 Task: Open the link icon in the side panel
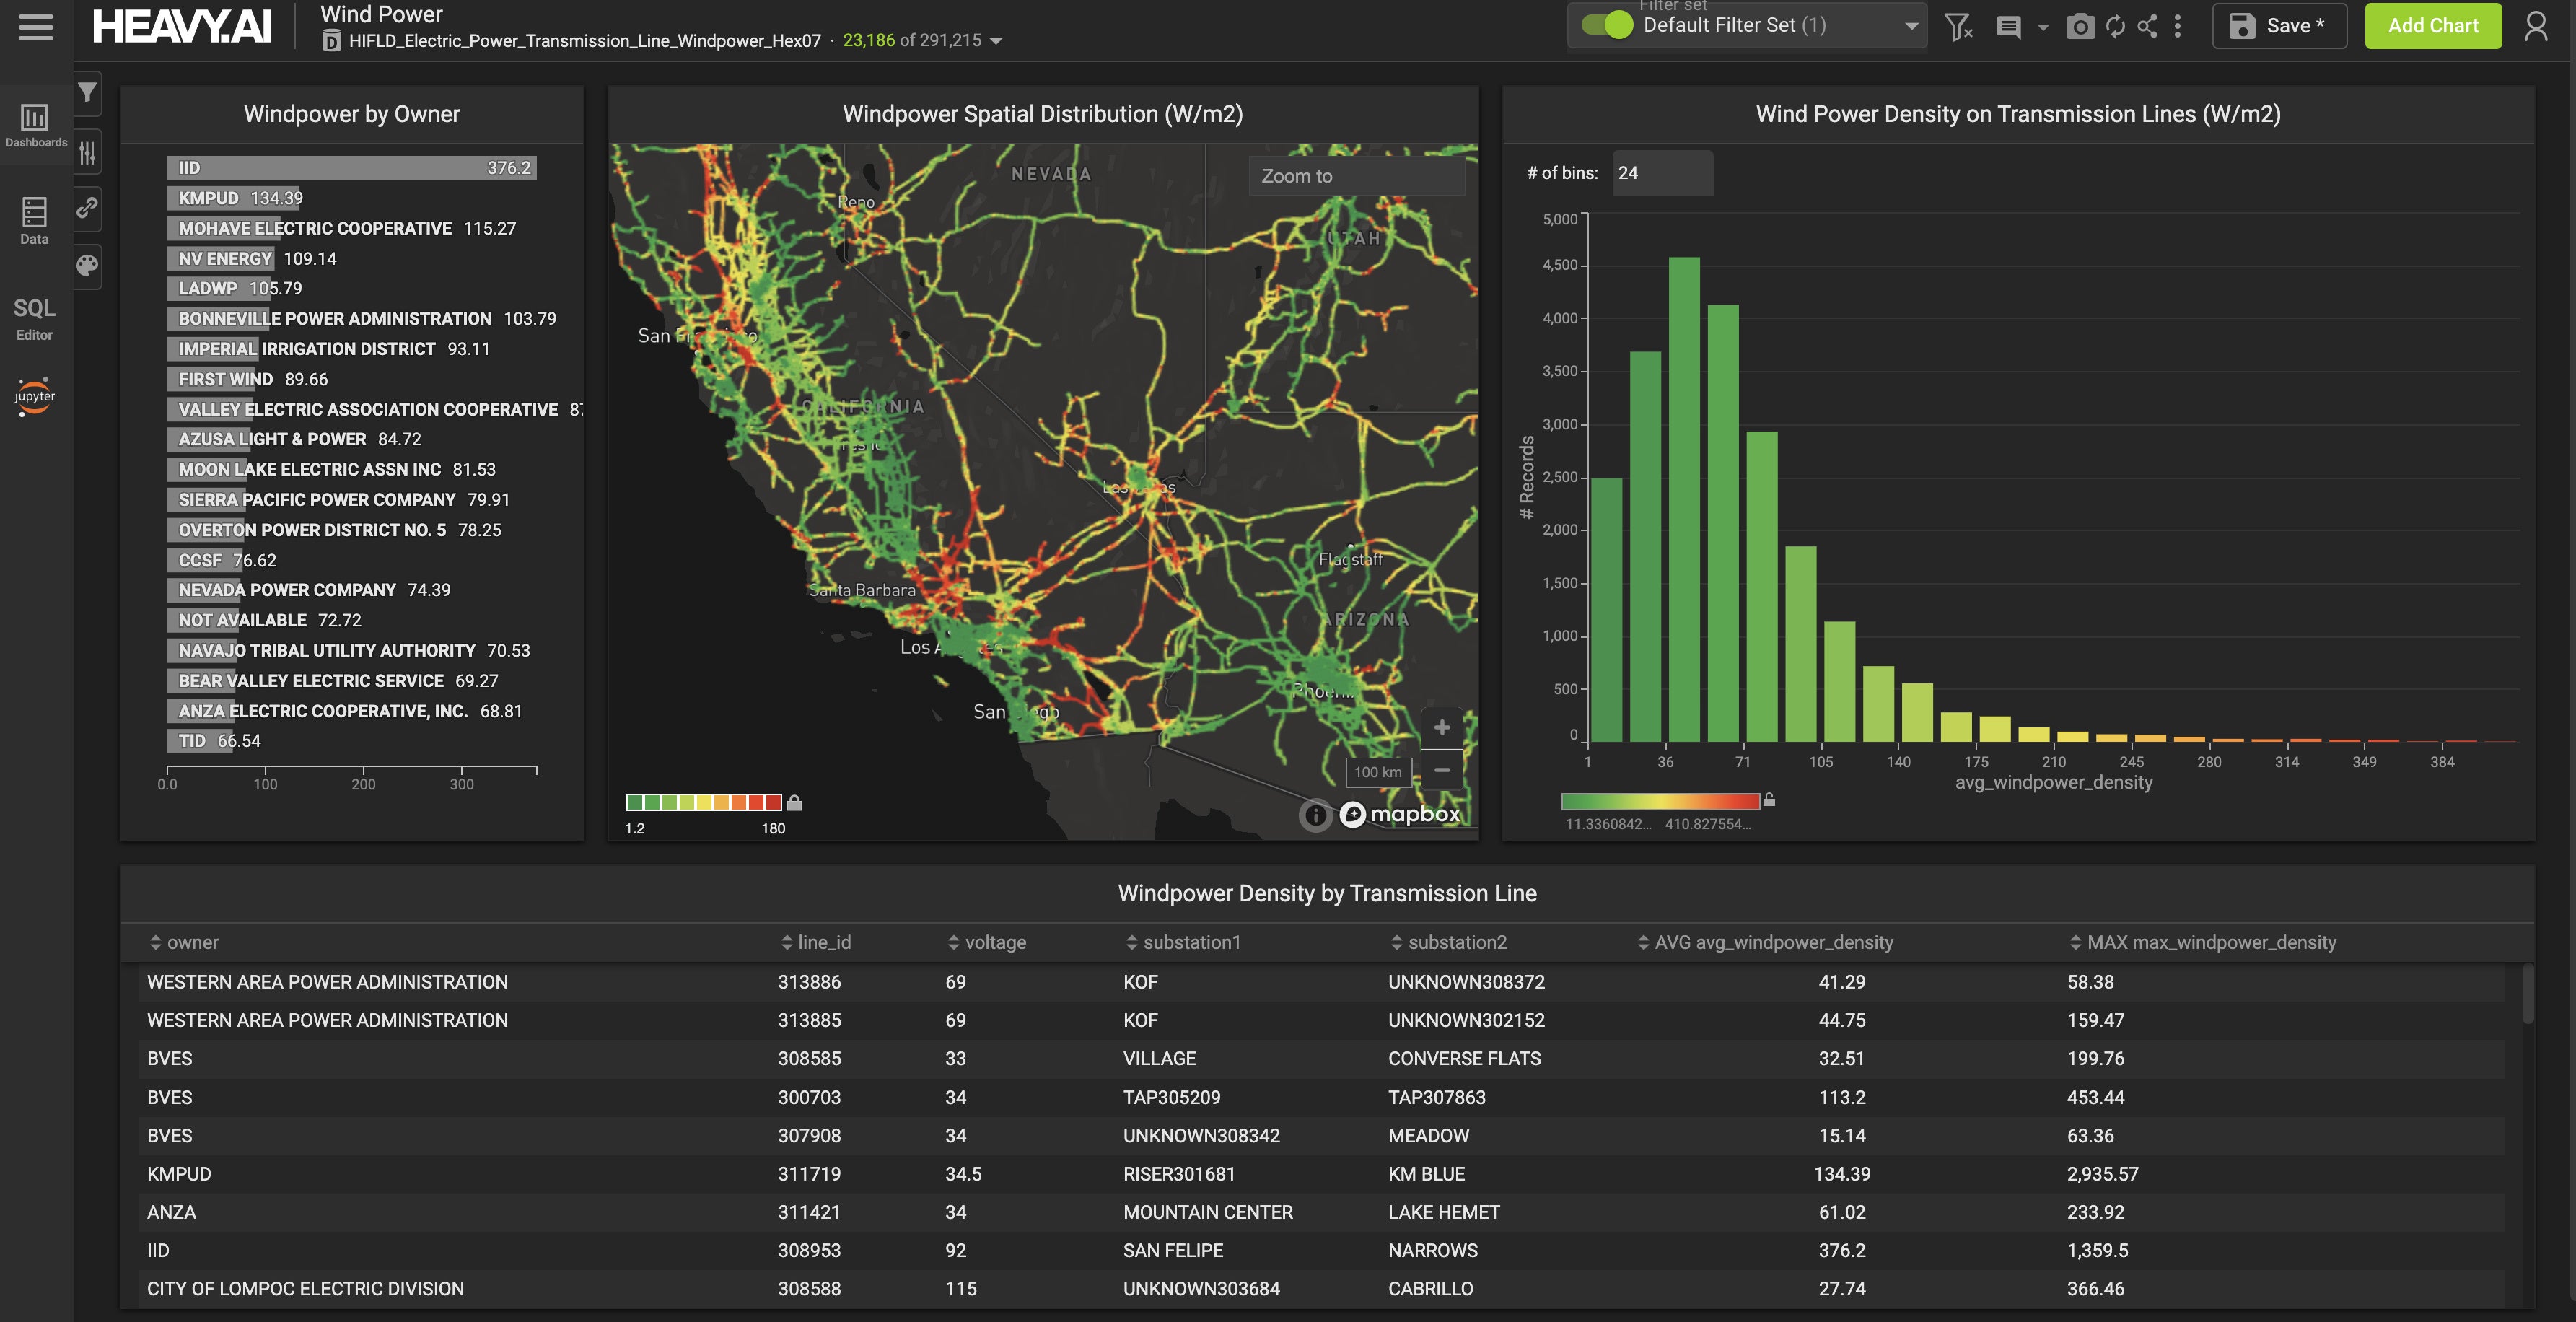click(x=88, y=208)
